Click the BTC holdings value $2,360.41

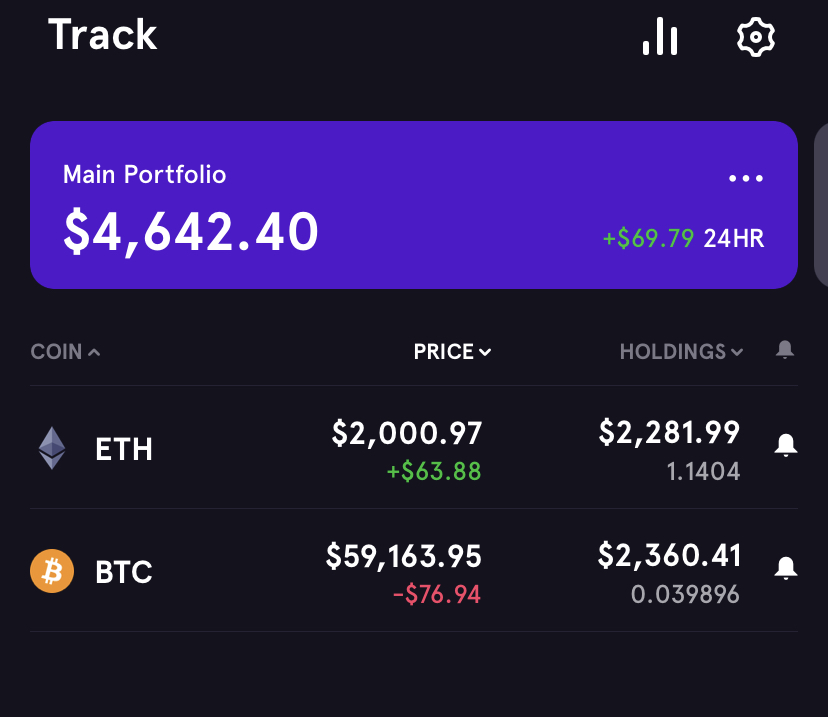point(669,555)
